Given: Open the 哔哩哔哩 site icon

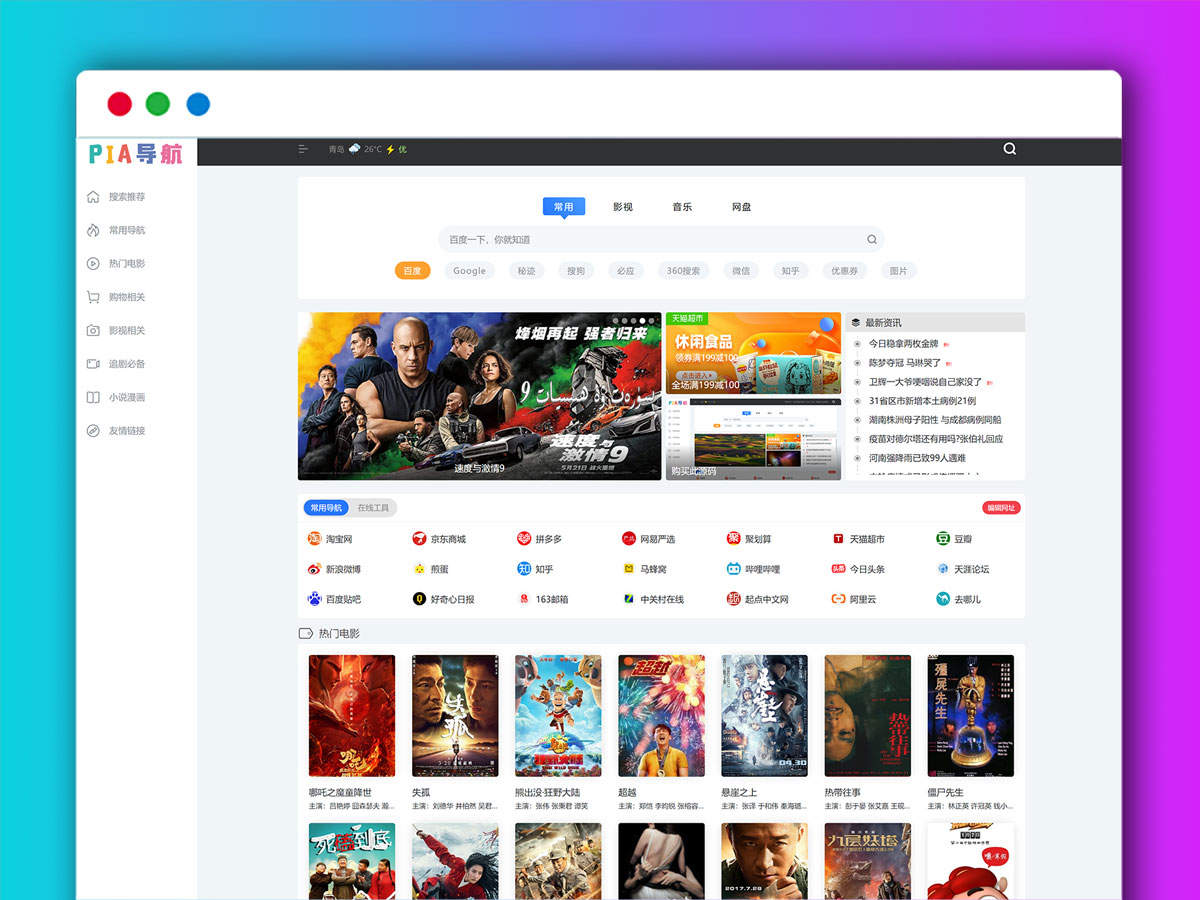Looking at the screenshot, I should [734, 569].
